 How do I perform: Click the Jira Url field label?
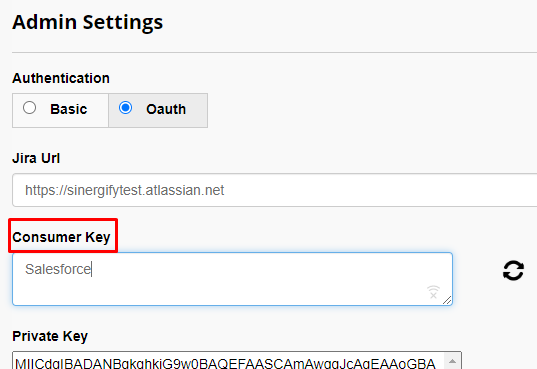(x=36, y=158)
